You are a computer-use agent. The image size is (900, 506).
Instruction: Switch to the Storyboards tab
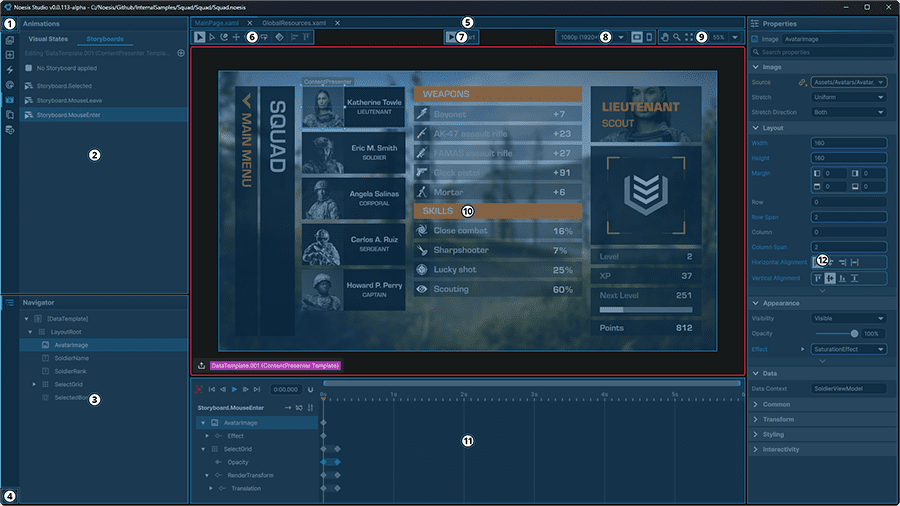coord(105,39)
